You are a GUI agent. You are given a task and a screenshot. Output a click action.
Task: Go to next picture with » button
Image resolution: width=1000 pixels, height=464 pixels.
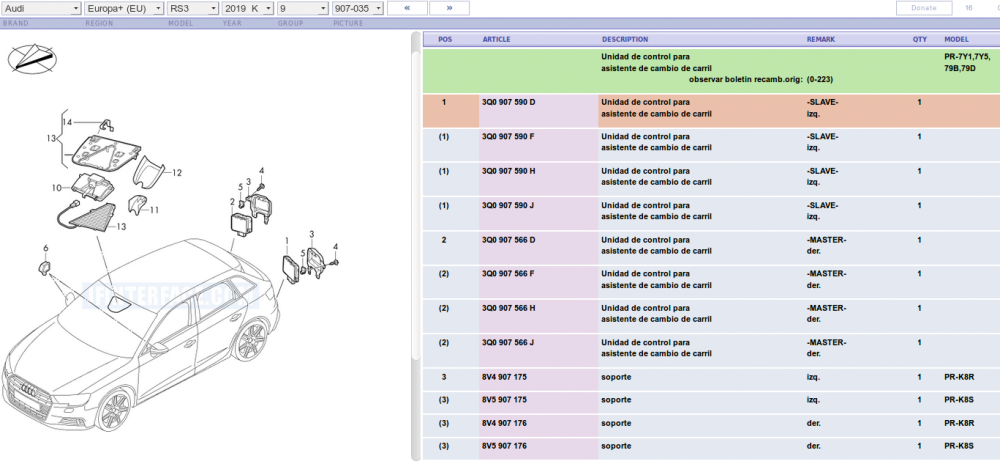[x=449, y=8]
